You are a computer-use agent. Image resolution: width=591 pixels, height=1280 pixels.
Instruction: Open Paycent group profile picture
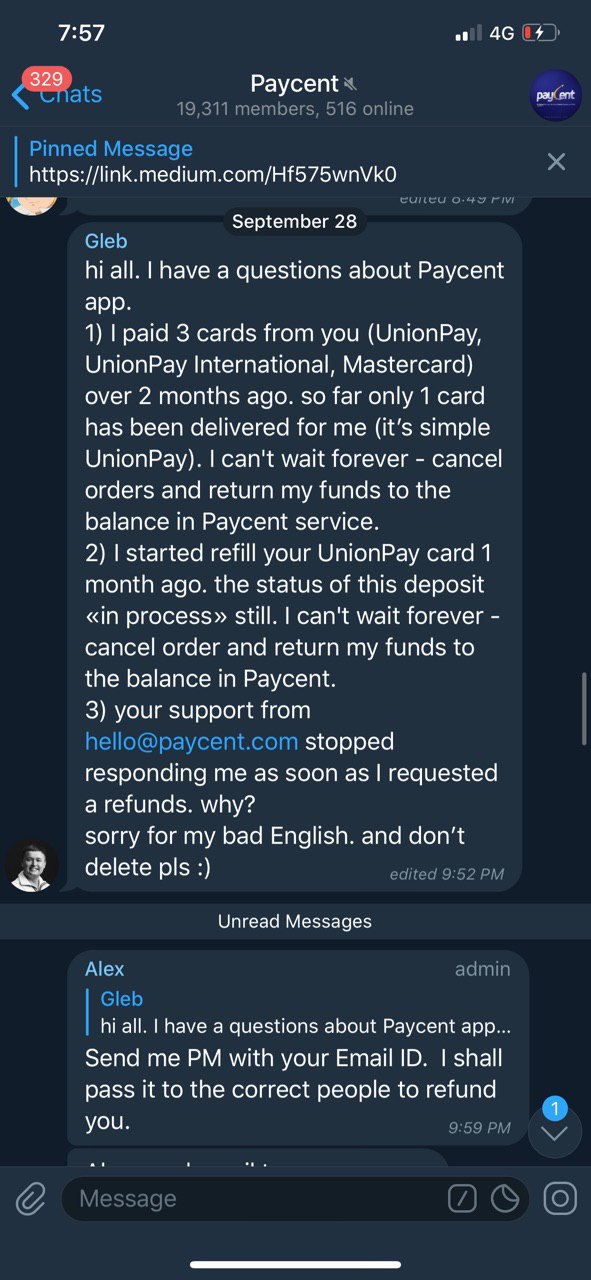point(555,95)
